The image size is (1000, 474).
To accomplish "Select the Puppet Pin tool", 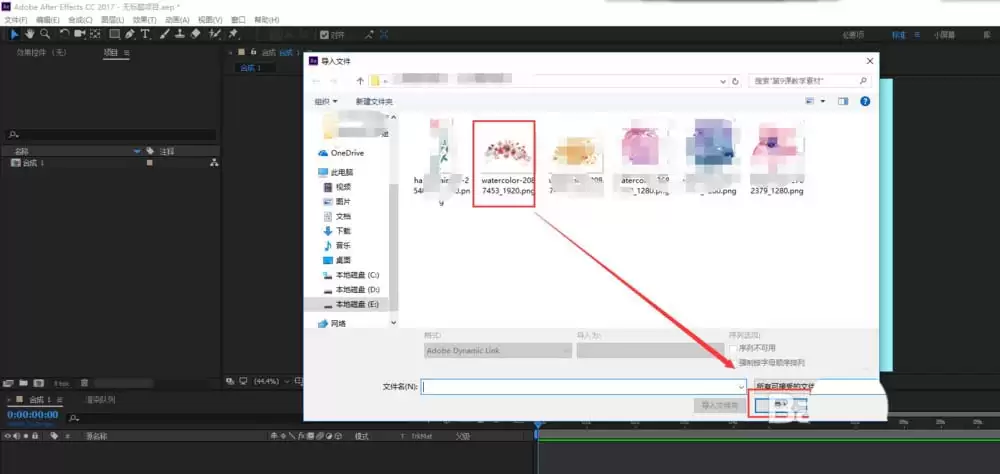I will [x=233, y=34].
